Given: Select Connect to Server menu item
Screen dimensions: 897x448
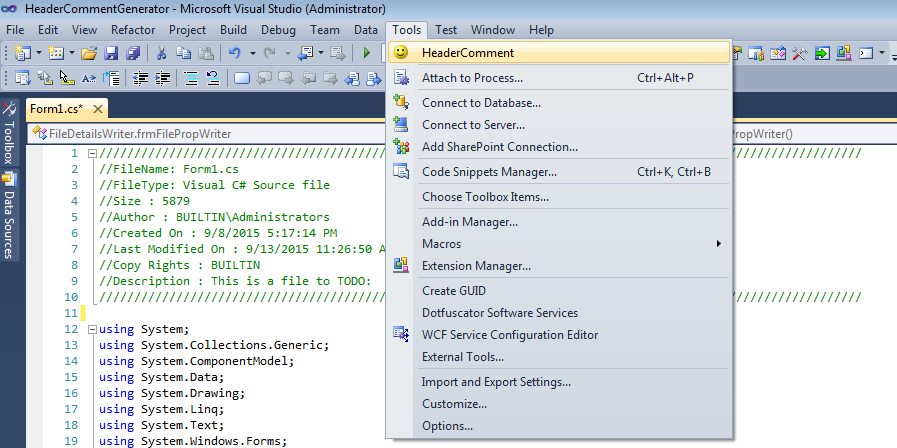Looking at the screenshot, I should (560, 125).
